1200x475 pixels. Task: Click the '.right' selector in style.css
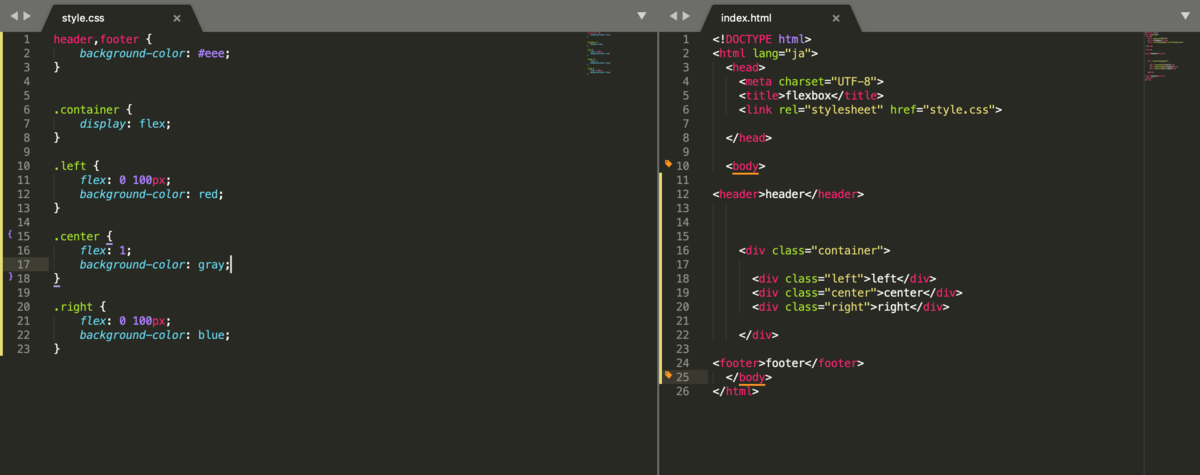click(x=74, y=306)
